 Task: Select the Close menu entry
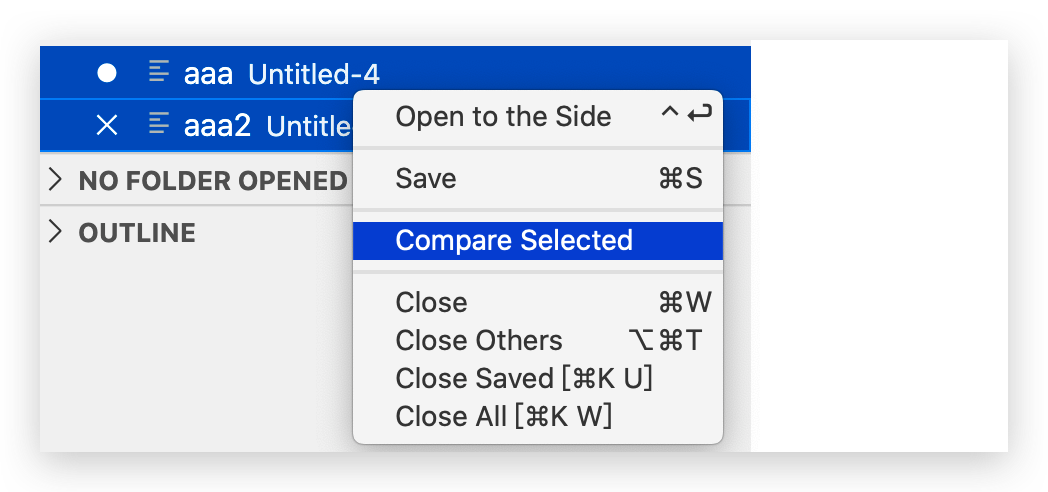pos(431,303)
